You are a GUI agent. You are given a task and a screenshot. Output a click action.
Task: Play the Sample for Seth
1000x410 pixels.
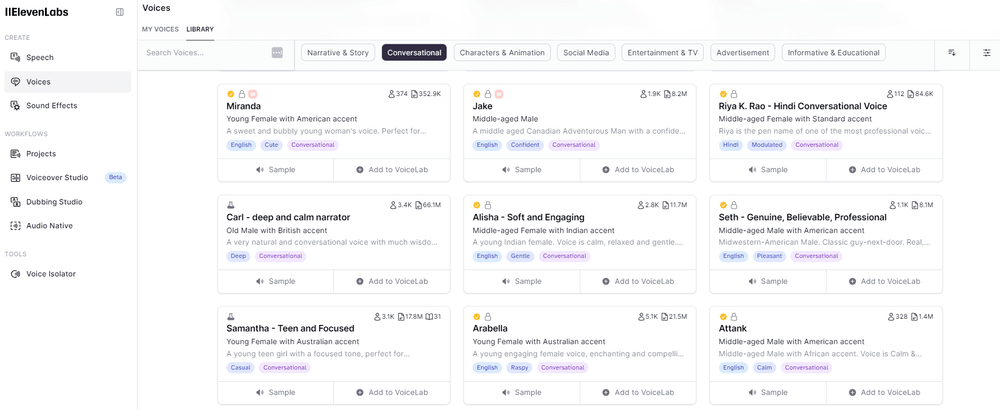(768, 281)
